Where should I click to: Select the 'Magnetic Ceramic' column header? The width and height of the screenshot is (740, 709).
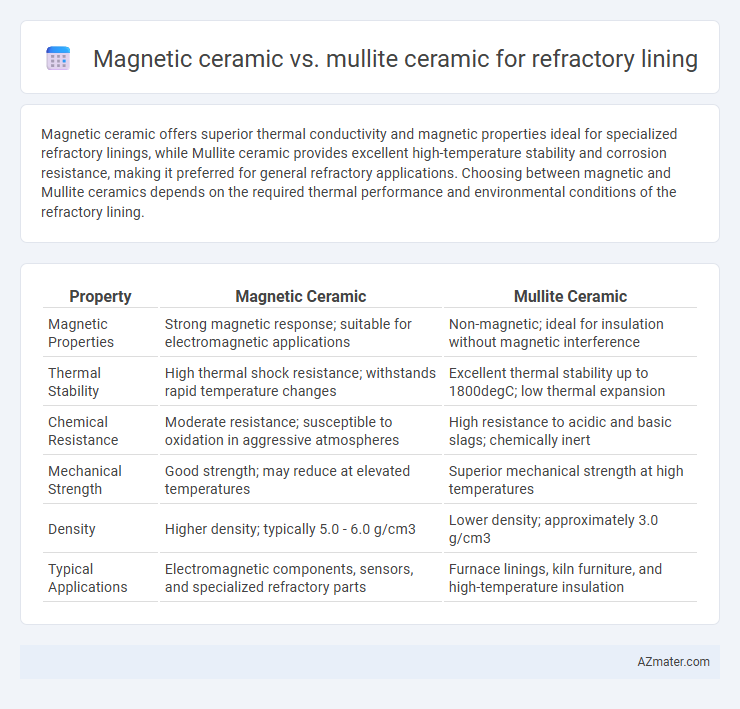click(x=301, y=296)
